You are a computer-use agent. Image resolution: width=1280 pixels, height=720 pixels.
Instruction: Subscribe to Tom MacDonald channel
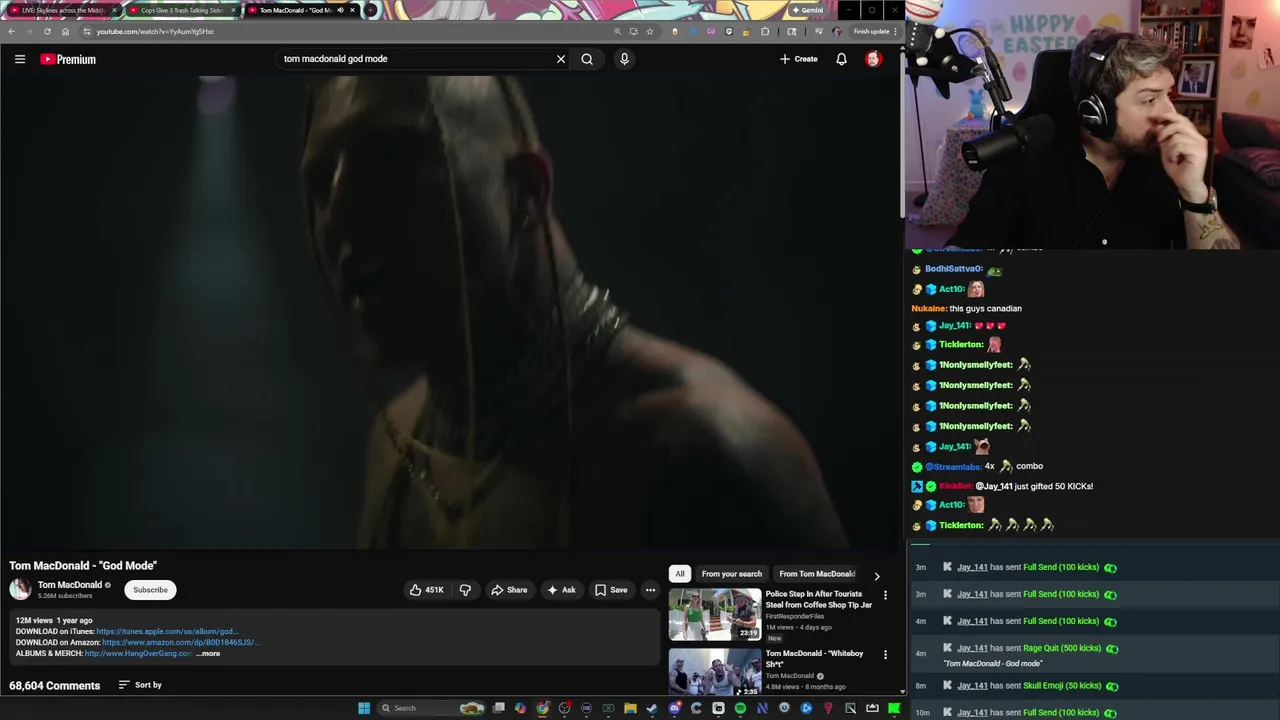point(150,590)
